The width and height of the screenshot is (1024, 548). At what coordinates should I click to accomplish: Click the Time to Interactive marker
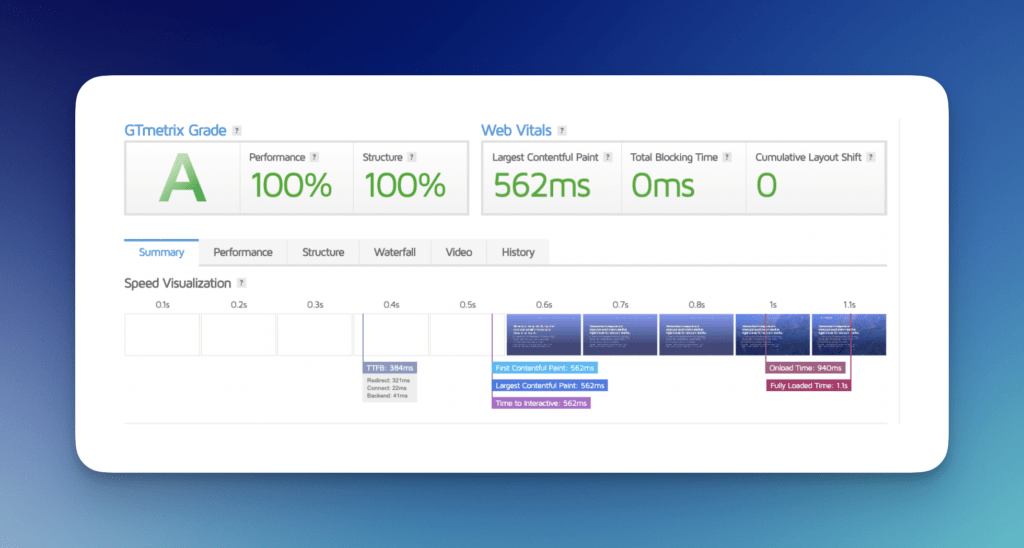(x=541, y=404)
